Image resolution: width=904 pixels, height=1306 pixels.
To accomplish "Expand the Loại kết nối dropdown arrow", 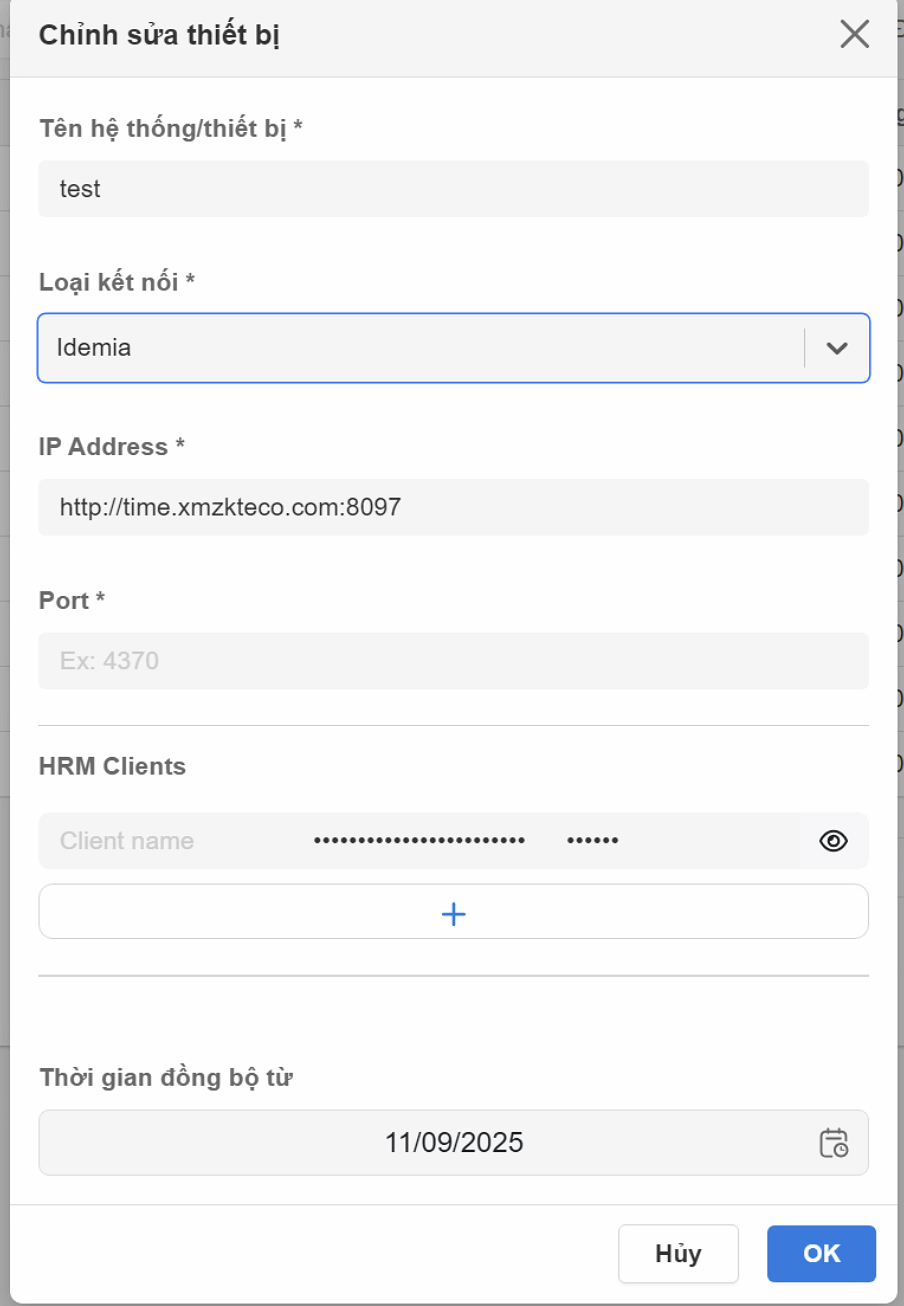I will pyautogui.click(x=837, y=348).
